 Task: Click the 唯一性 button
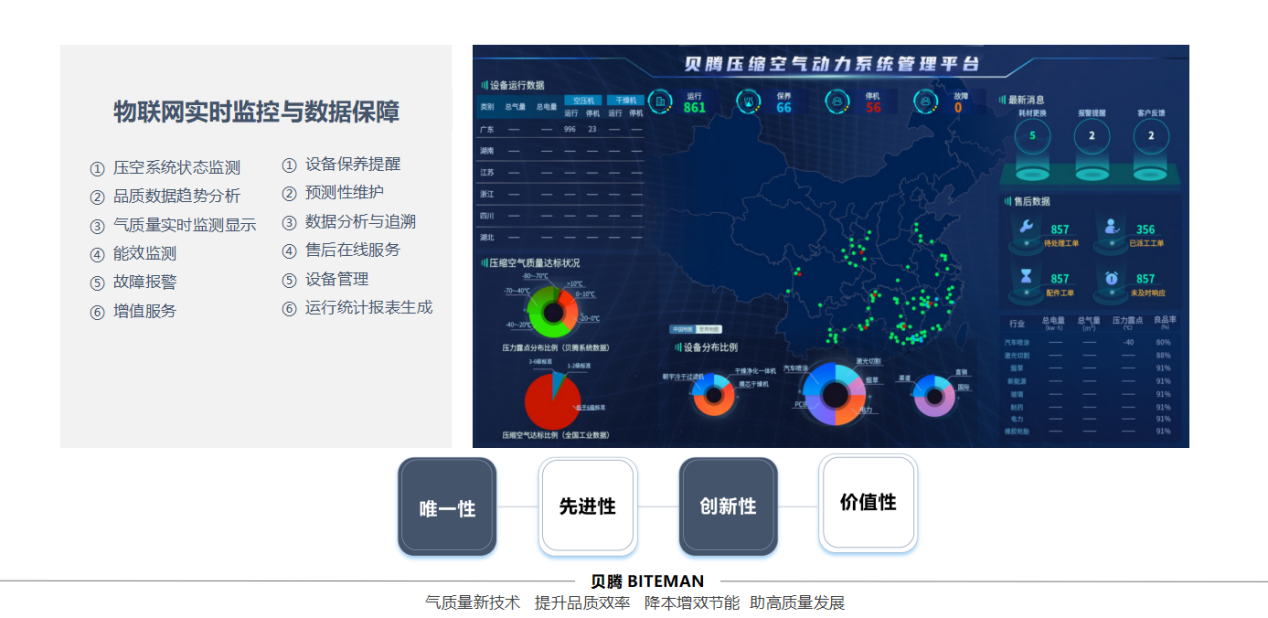(447, 507)
